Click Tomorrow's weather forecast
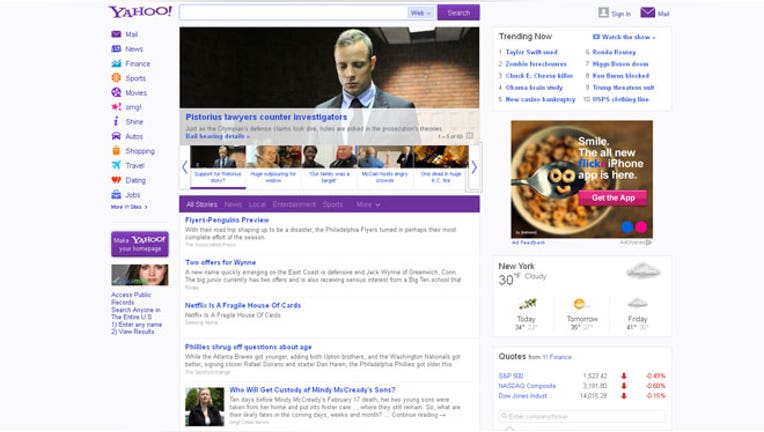The image size is (764, 432). (x=582, y=314)
